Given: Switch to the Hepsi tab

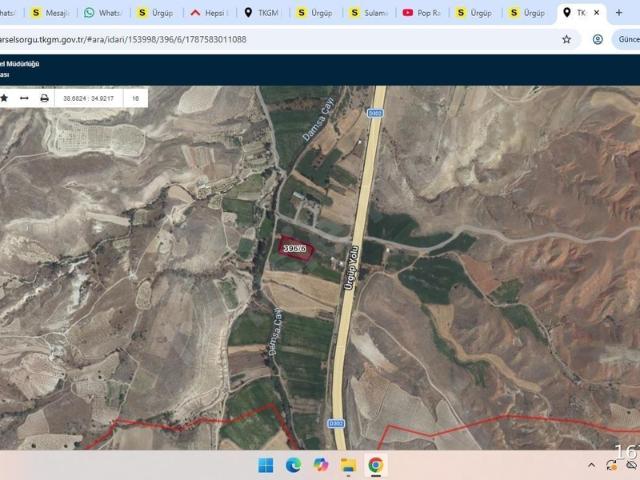Looking at the screenshot, I should [x=209, y=13].
